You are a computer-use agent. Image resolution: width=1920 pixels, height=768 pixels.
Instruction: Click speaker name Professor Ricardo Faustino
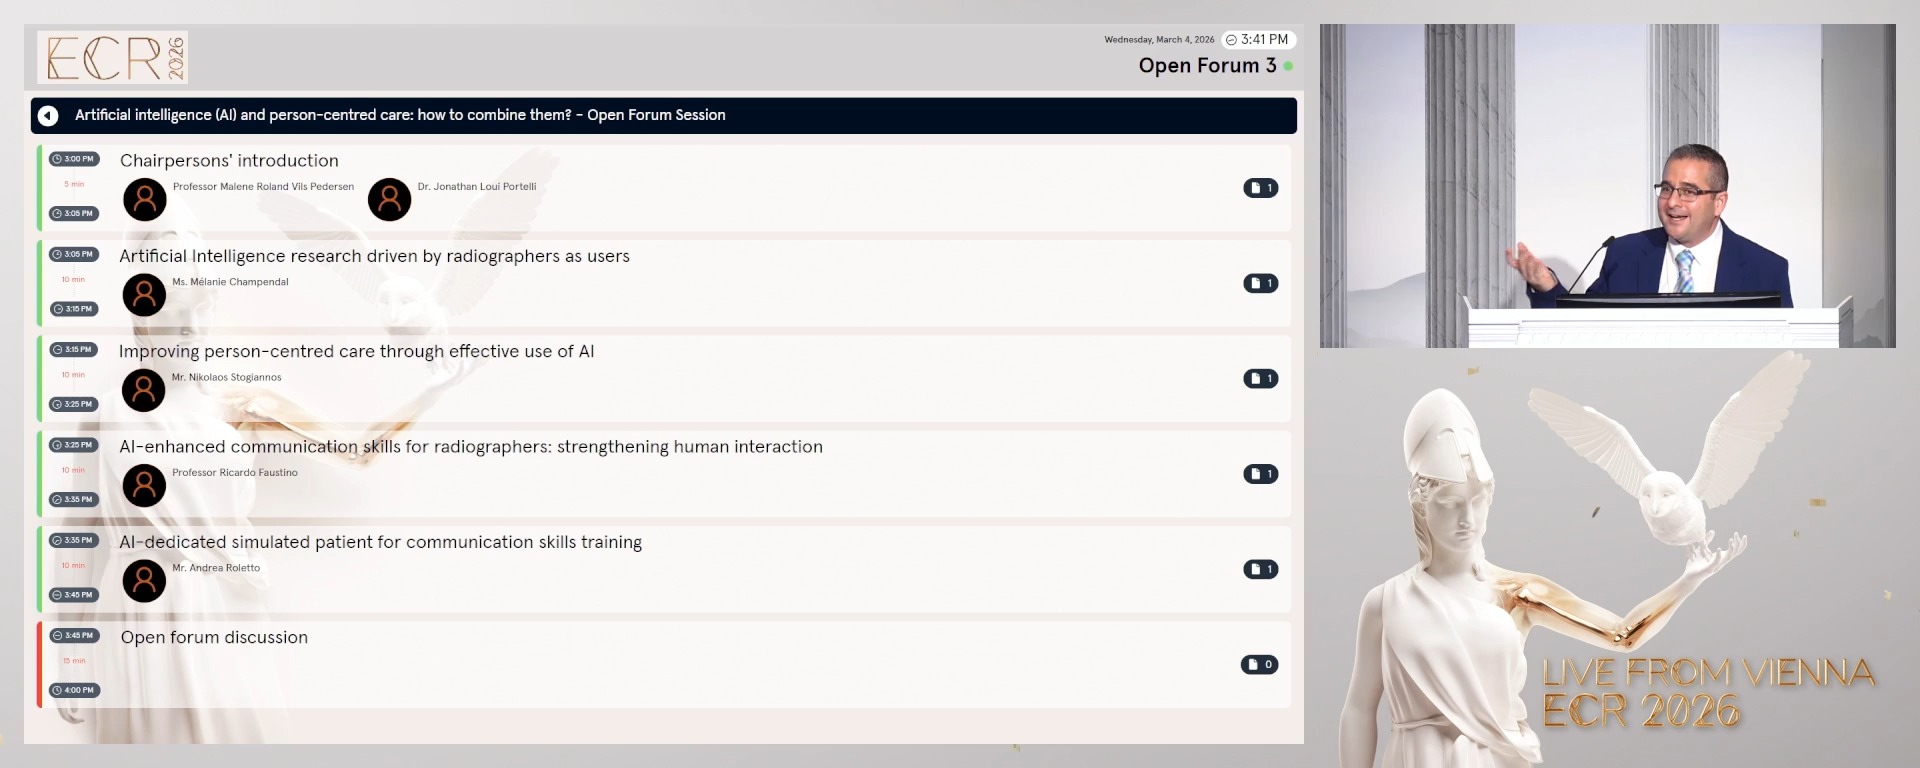[235, 473]
